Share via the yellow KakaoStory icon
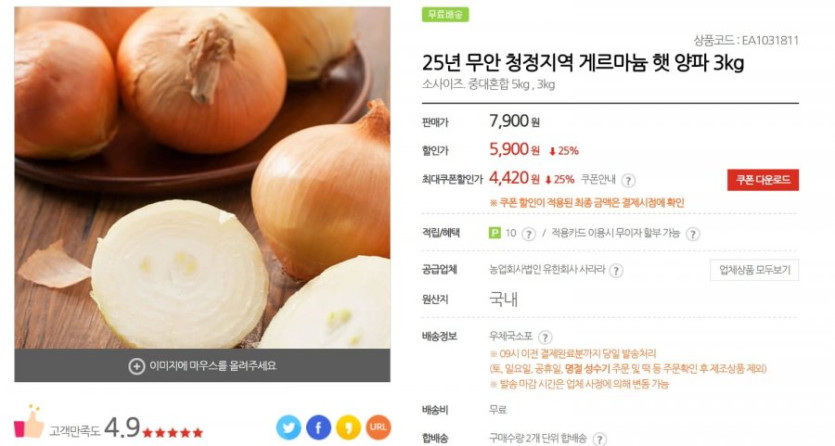Image resolution: width=835 pixels, height=446 pixels. click(x=348, y=427)
